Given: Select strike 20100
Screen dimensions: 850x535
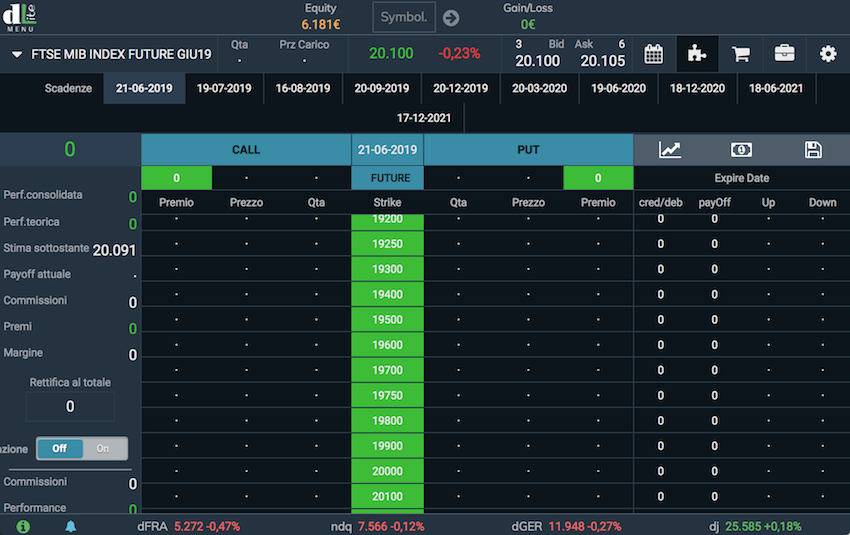Looking at the screenshot, I should (x=388, y=497).
